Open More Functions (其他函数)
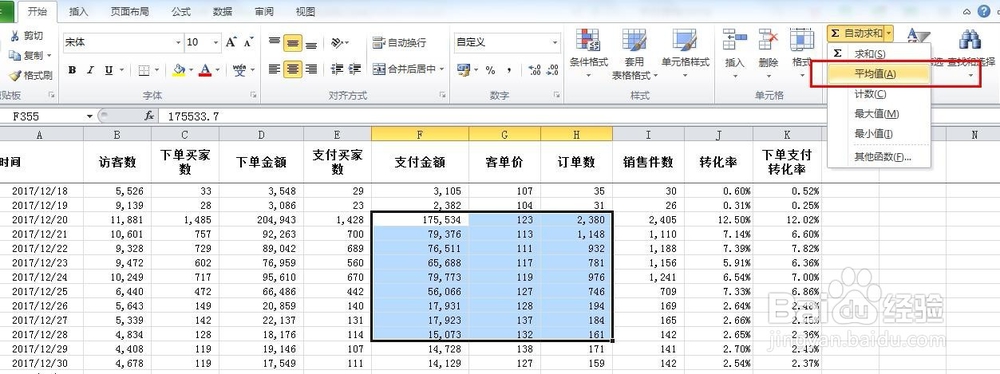This screenshot has width=1000, height=374. [878, 157]
